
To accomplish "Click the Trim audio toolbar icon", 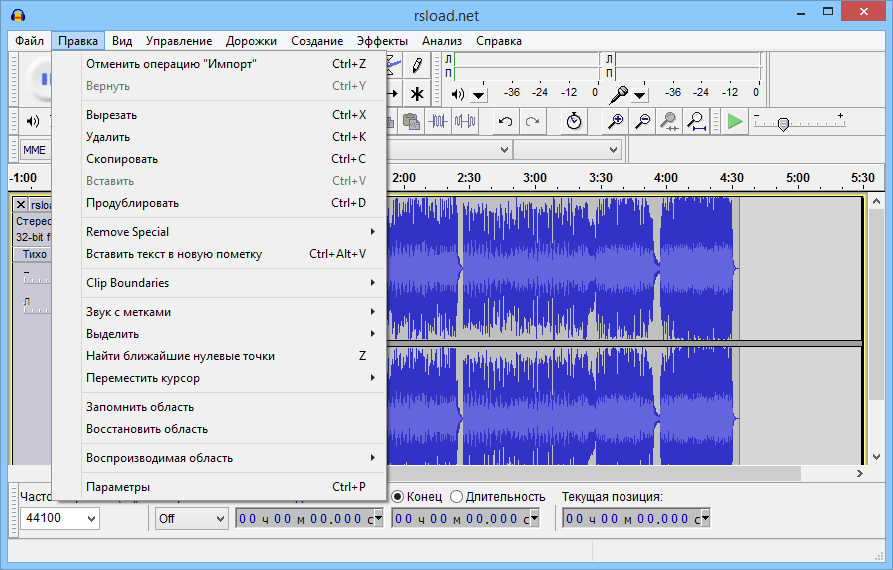I will (x=438, y=121).
